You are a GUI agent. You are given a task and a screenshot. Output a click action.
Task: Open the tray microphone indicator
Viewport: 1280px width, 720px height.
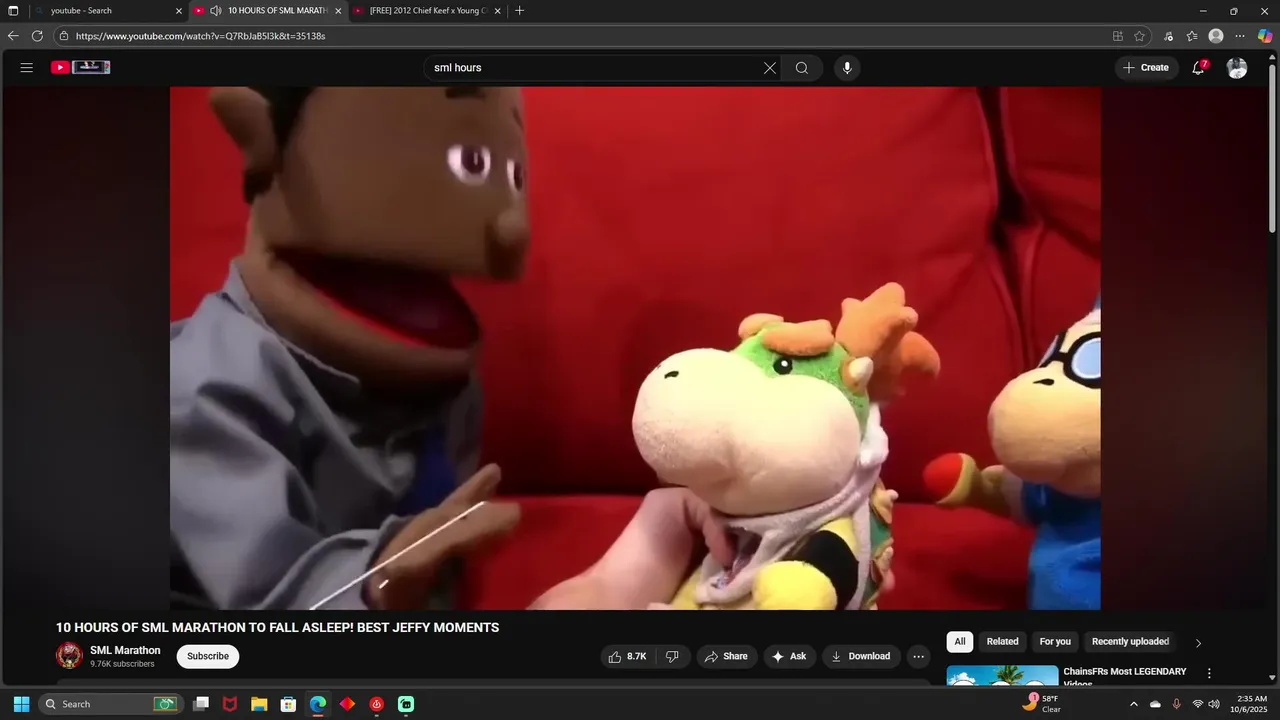pyautogui.click(x=1176, y=704)
